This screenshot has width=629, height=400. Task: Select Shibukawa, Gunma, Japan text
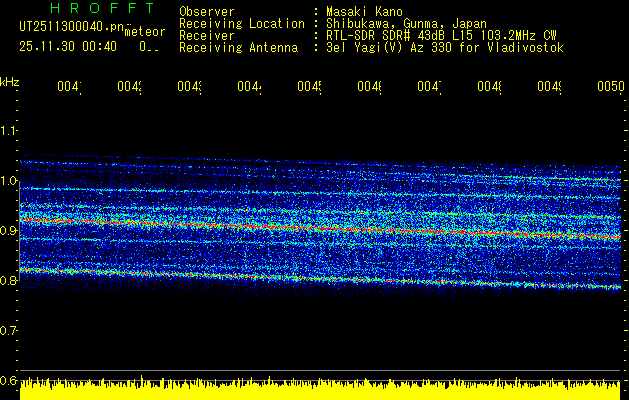[407, 23]
